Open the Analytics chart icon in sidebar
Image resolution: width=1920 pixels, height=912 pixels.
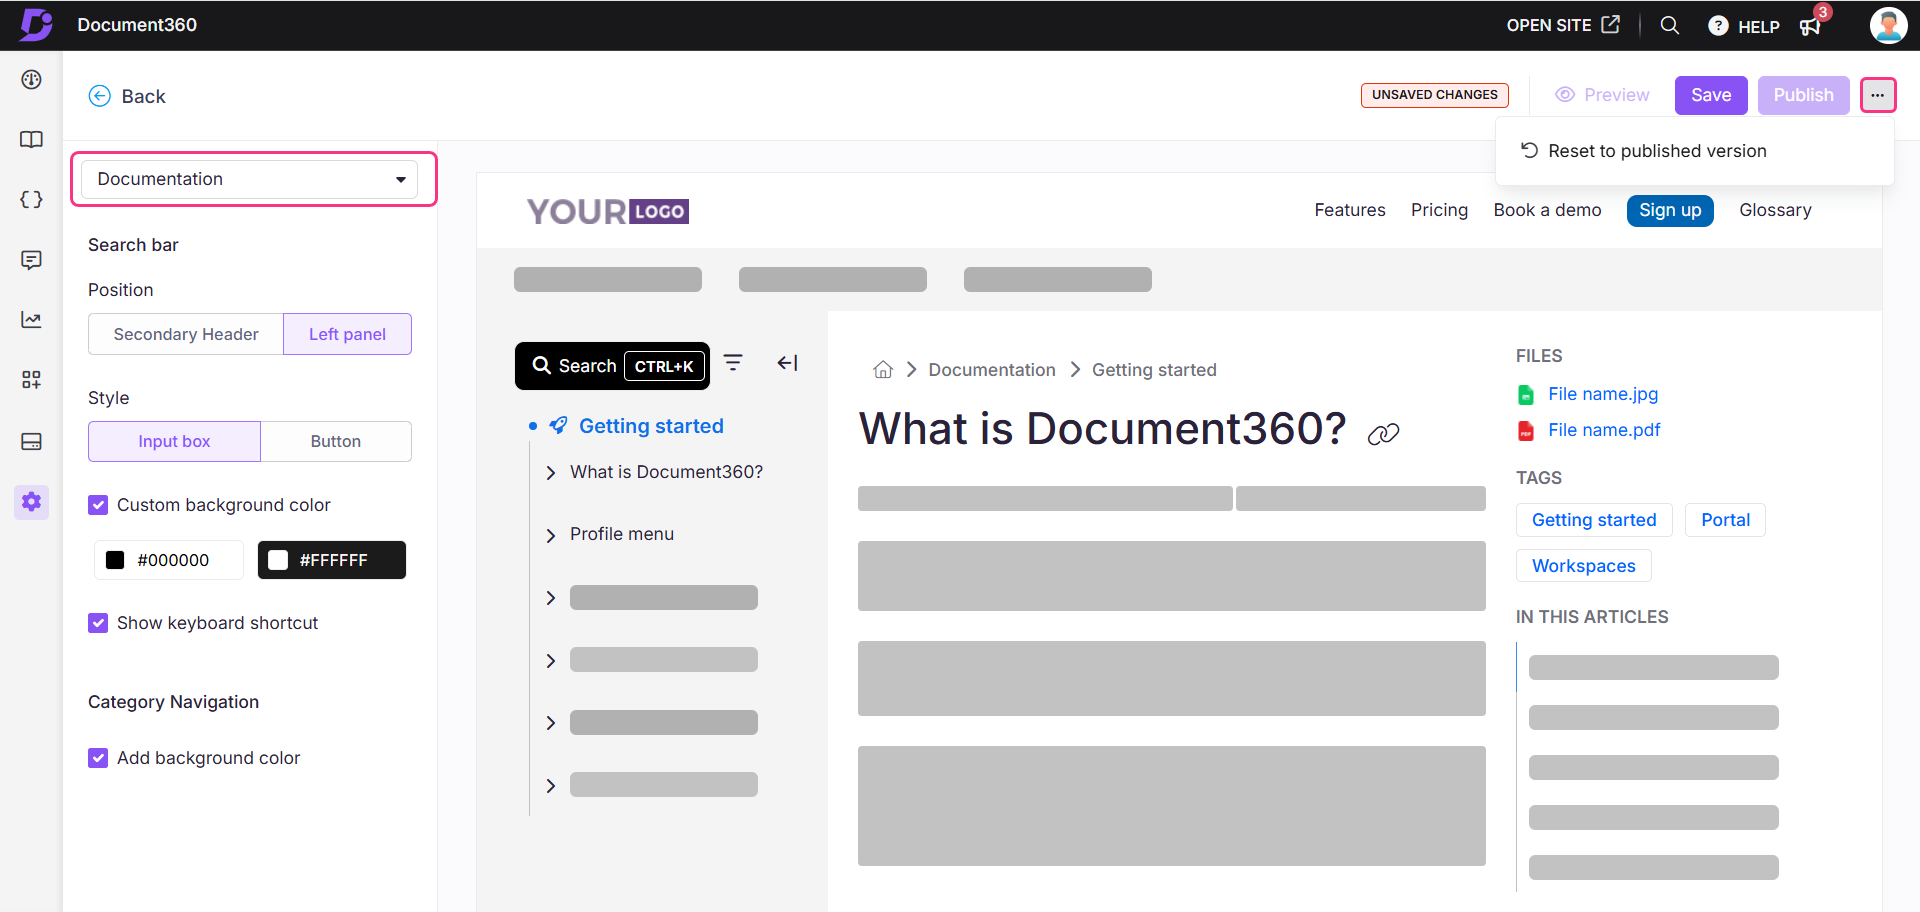(x=31, y=319)
